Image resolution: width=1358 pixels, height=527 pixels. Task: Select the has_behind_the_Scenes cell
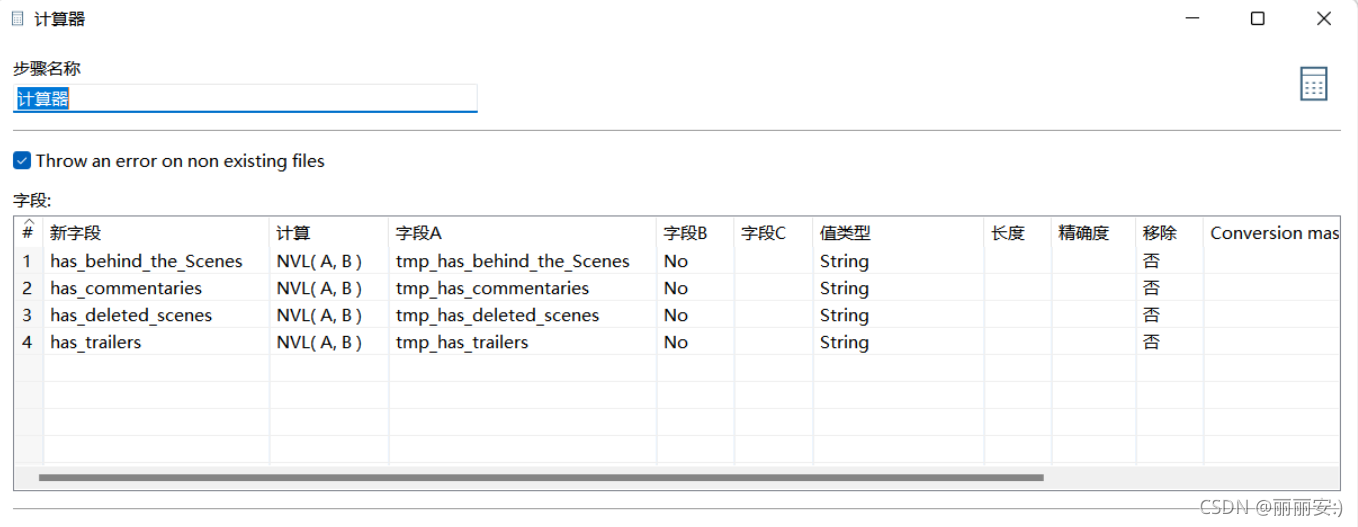pyautogui.click(x=157, y=261)
